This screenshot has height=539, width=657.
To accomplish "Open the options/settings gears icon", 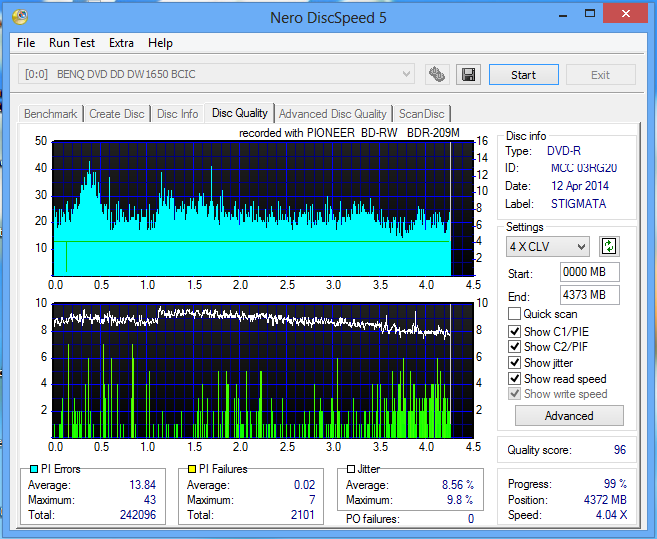I will pos(437,75).
